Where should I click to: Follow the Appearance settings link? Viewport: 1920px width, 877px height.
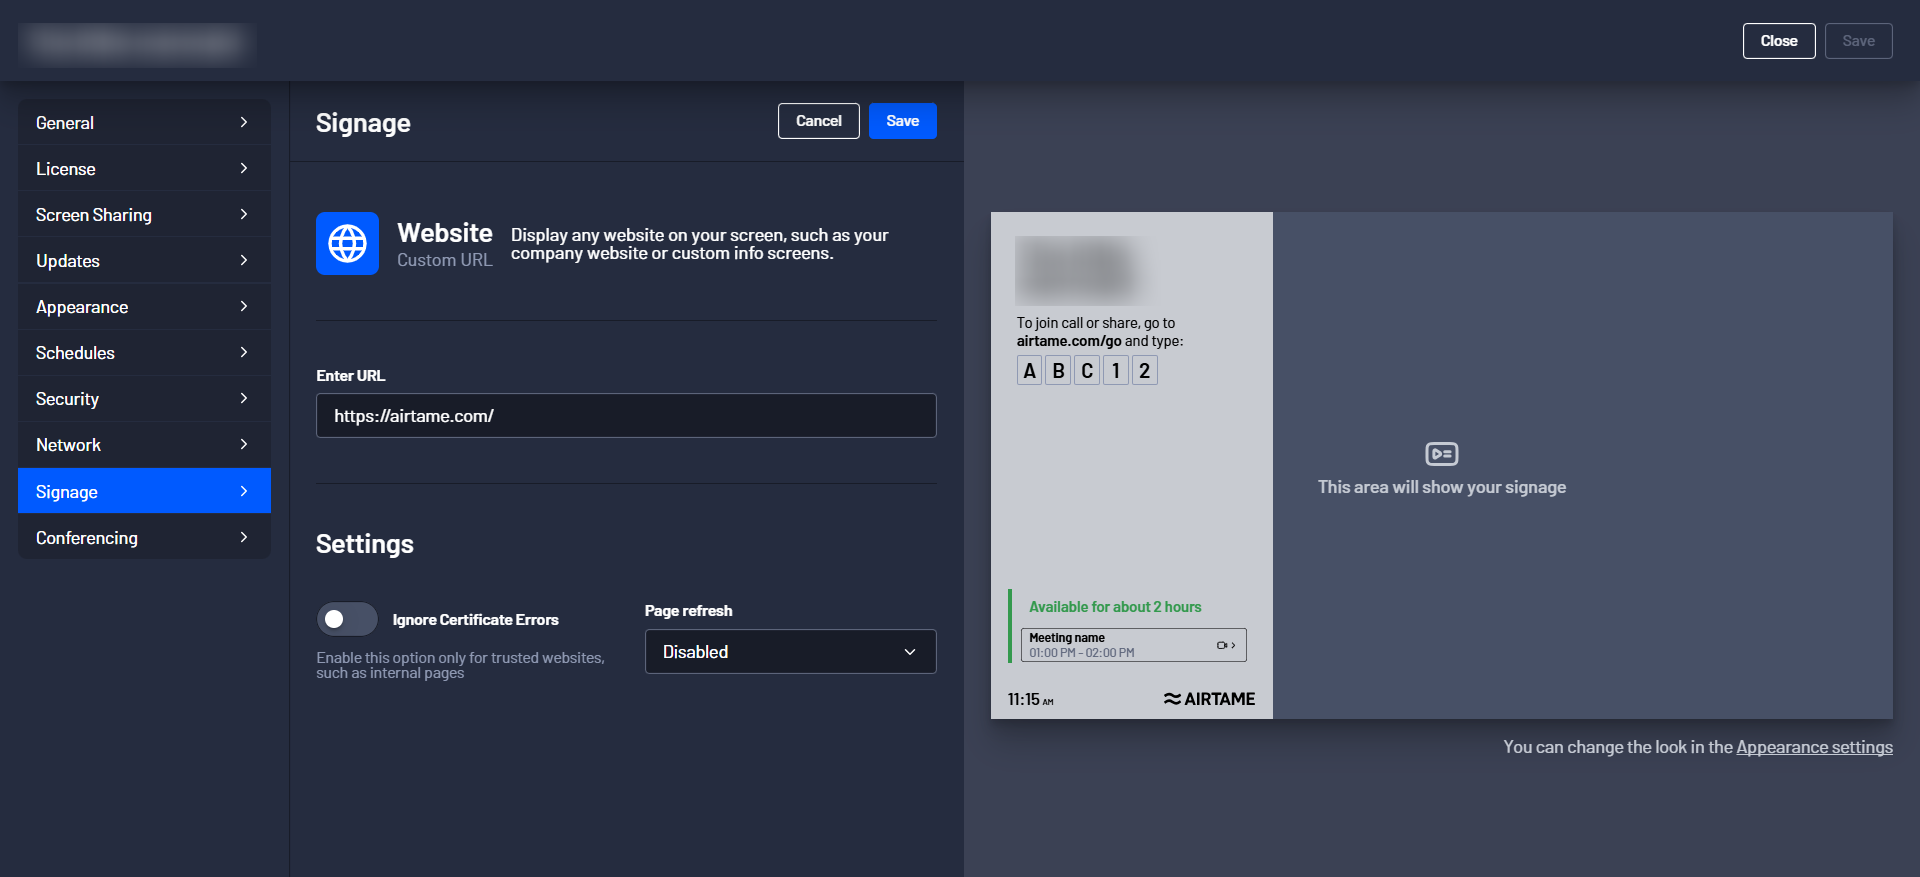point(1814,747)
